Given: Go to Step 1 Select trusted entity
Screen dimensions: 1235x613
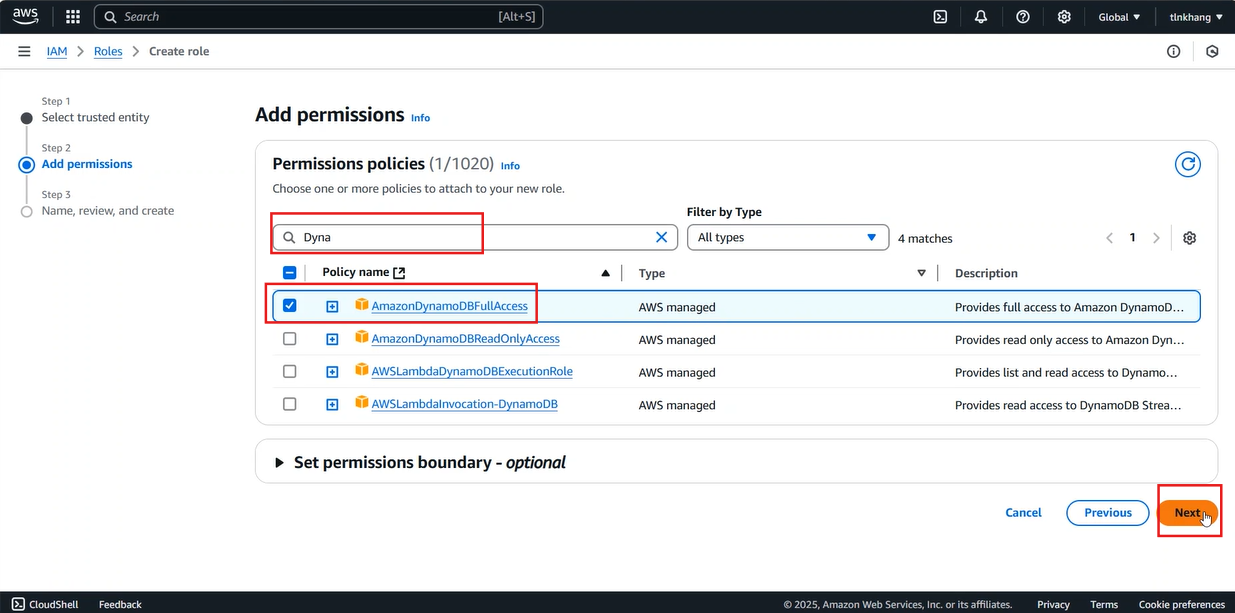Looking at the screenshot, I should (x=95, y=117).
